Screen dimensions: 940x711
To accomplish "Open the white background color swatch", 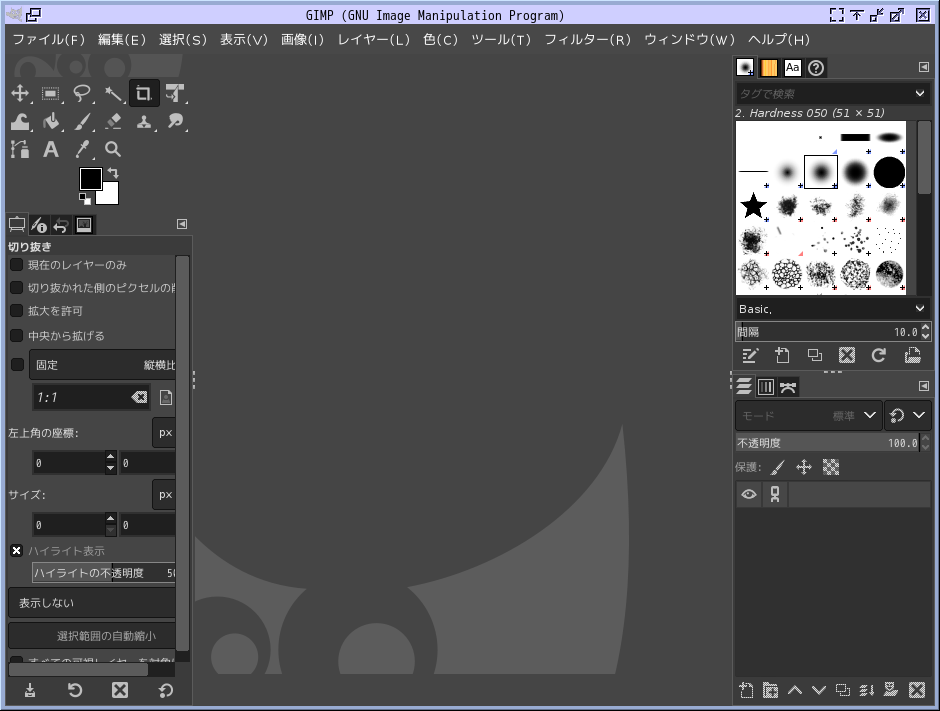I will tap(110, 196).
